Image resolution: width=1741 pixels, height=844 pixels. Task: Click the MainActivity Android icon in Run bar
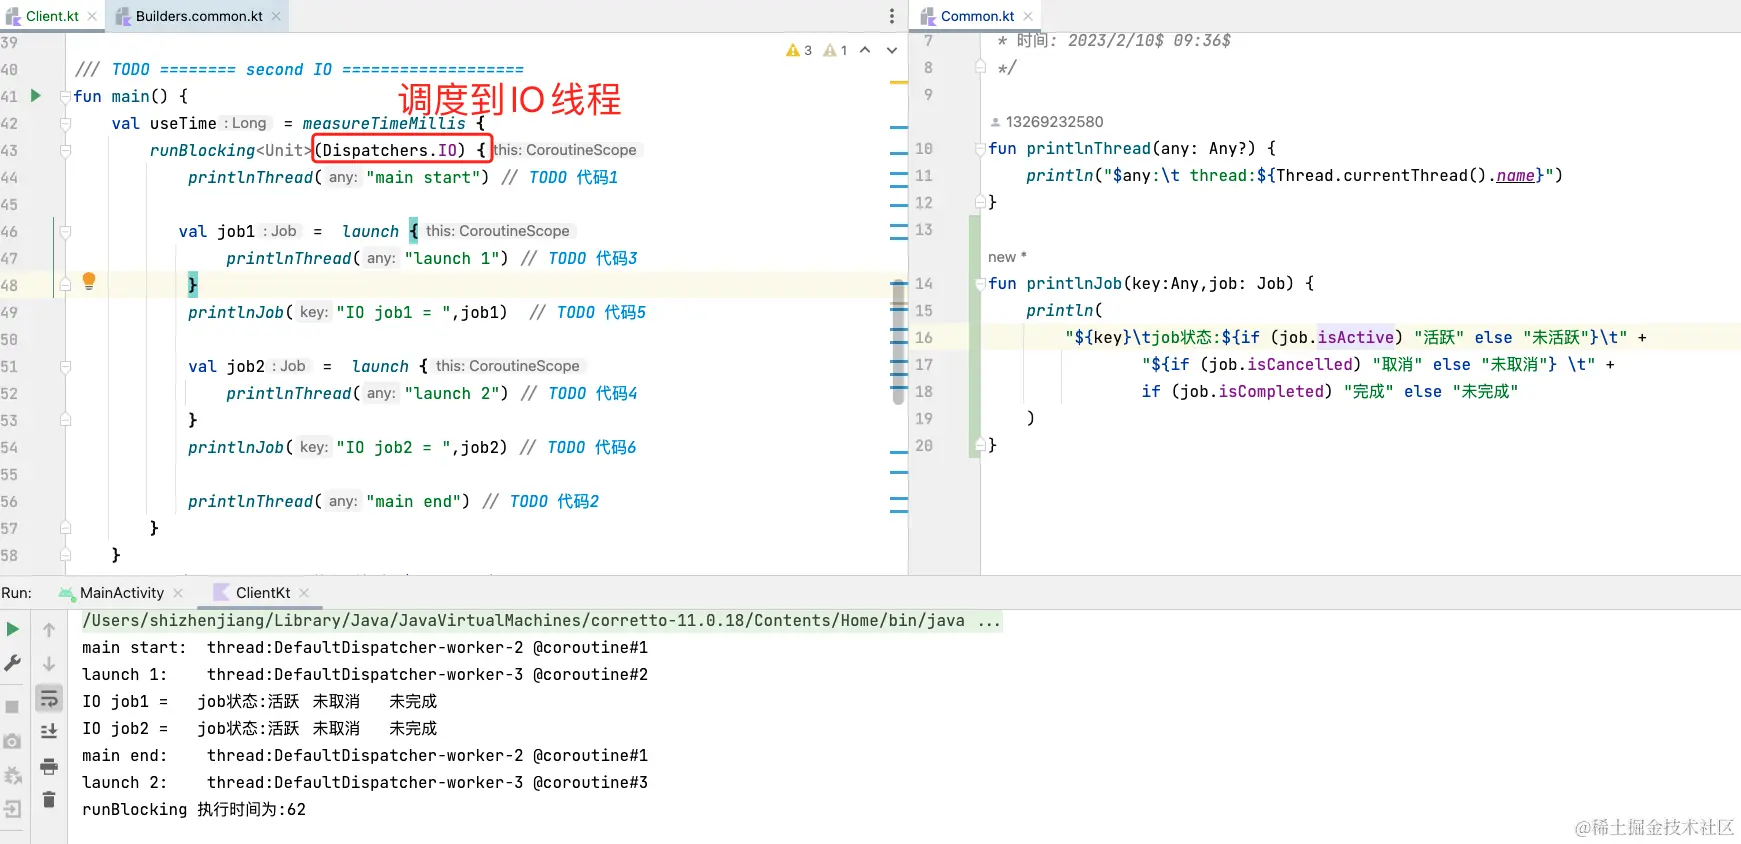pyautogui.click(x=67, y=593)
